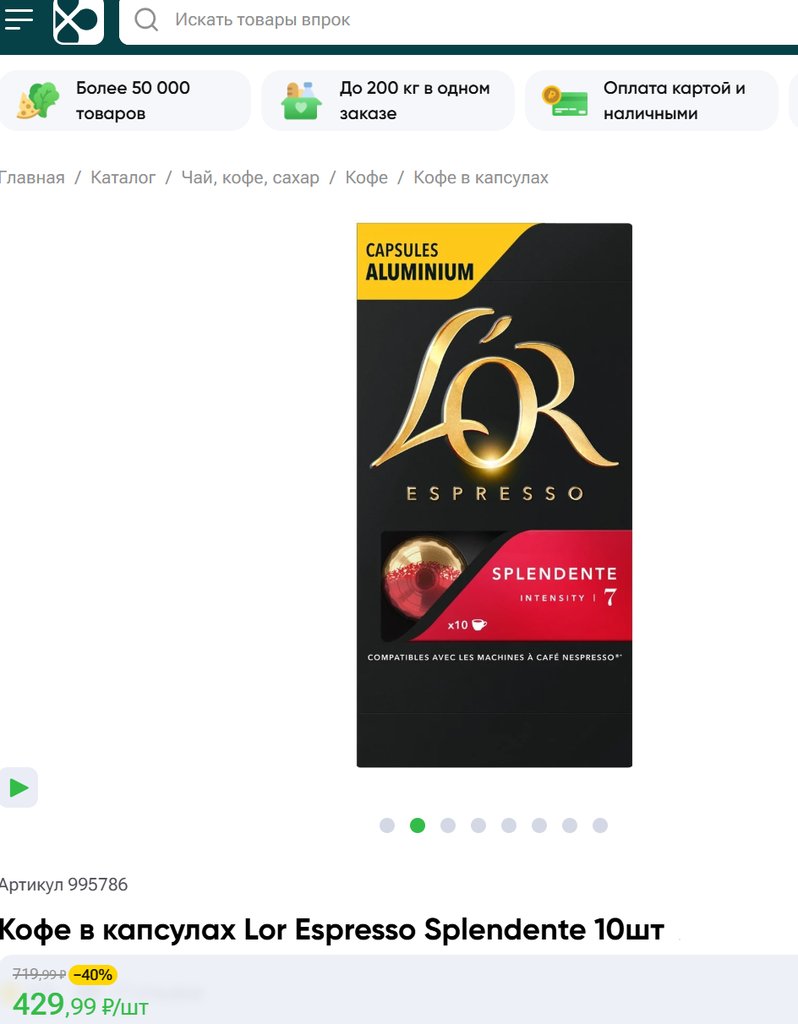Select the fifth carousel dot

[509, 825]
